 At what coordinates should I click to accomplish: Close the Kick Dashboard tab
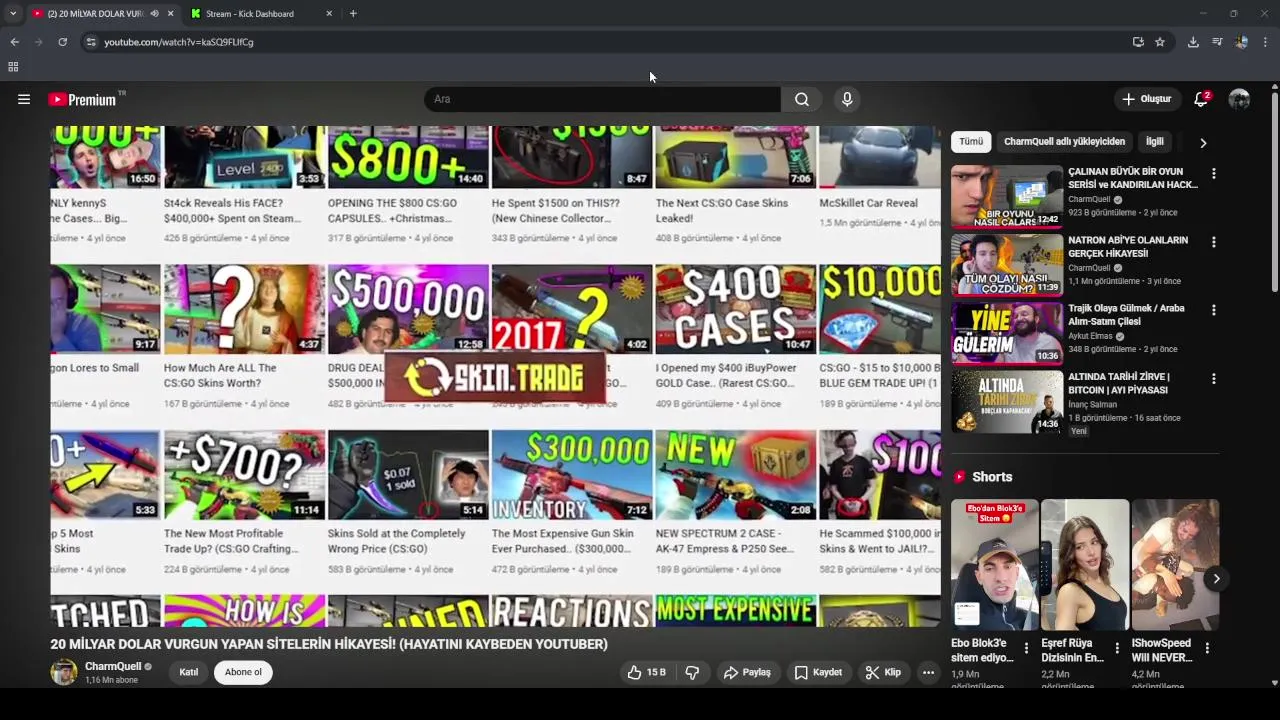pyautogui.click(x=329, y=14)
